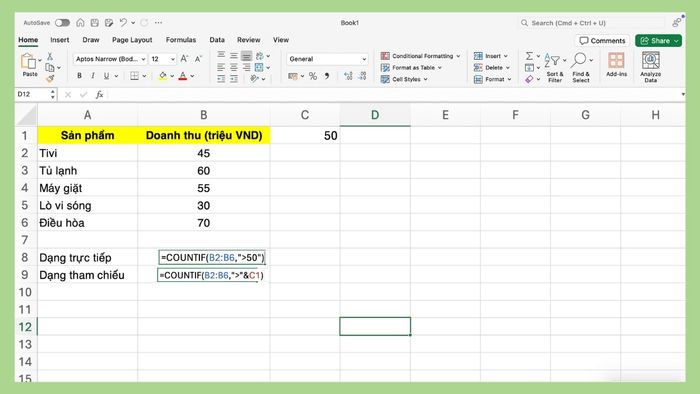This screenshot has width=700, height=394.
Task: Click the Fill down icon
Action: 529,67
